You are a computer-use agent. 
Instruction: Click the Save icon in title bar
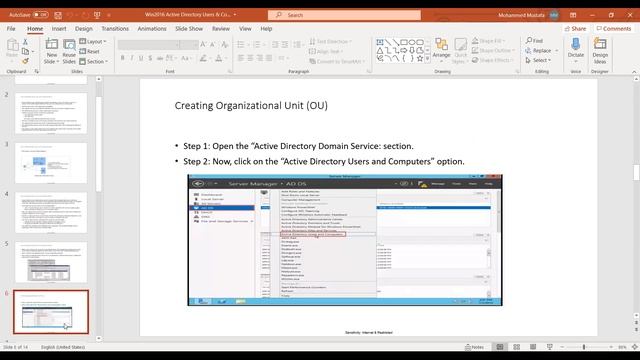(58, 15)
